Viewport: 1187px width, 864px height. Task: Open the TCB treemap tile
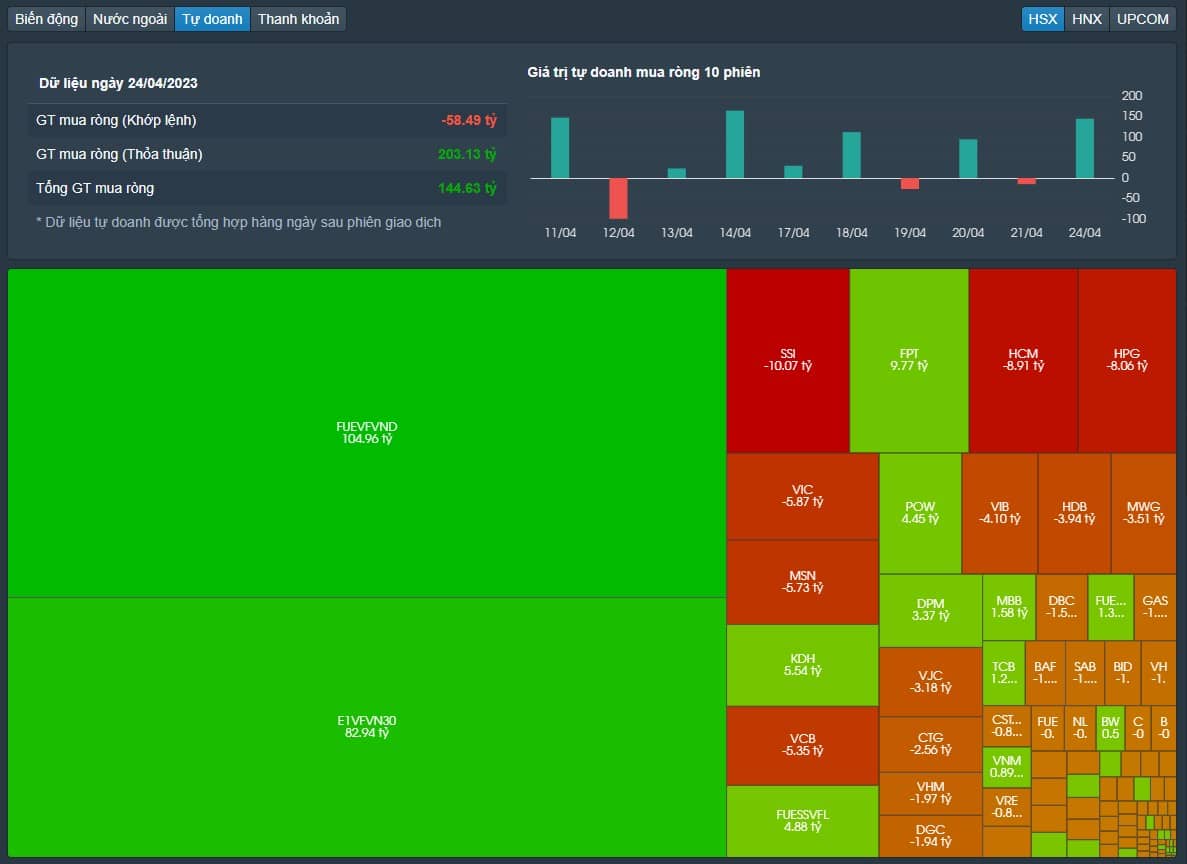tap(1004, 673)
